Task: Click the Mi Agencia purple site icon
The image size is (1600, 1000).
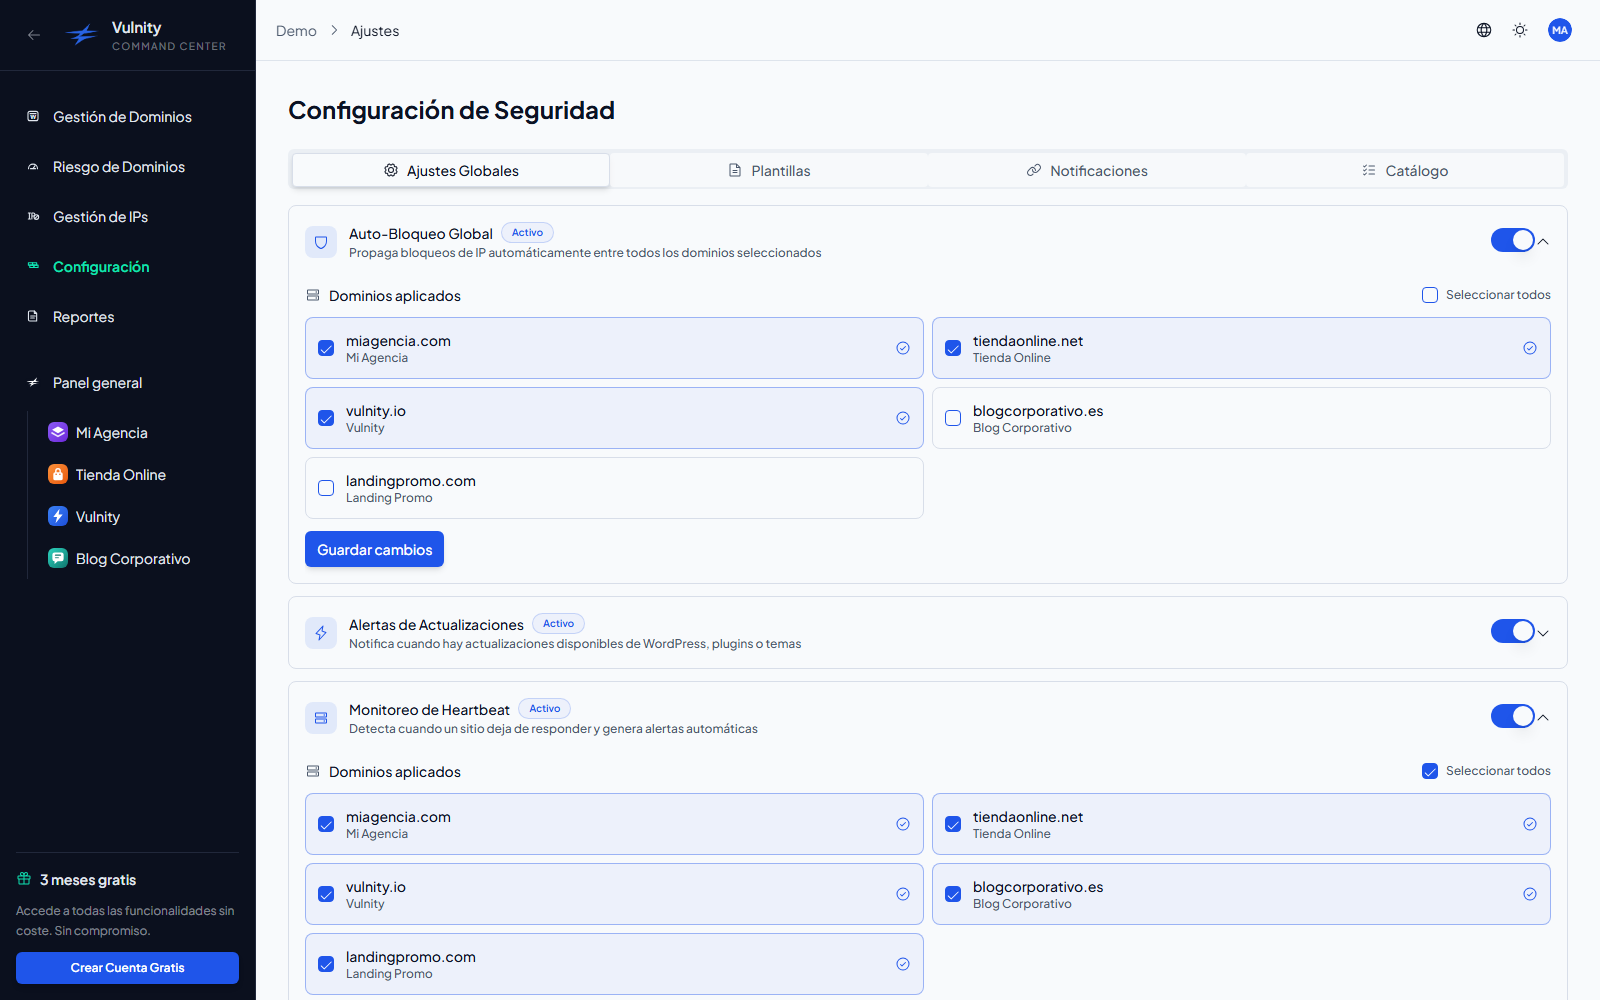Action: coord(58,432)
